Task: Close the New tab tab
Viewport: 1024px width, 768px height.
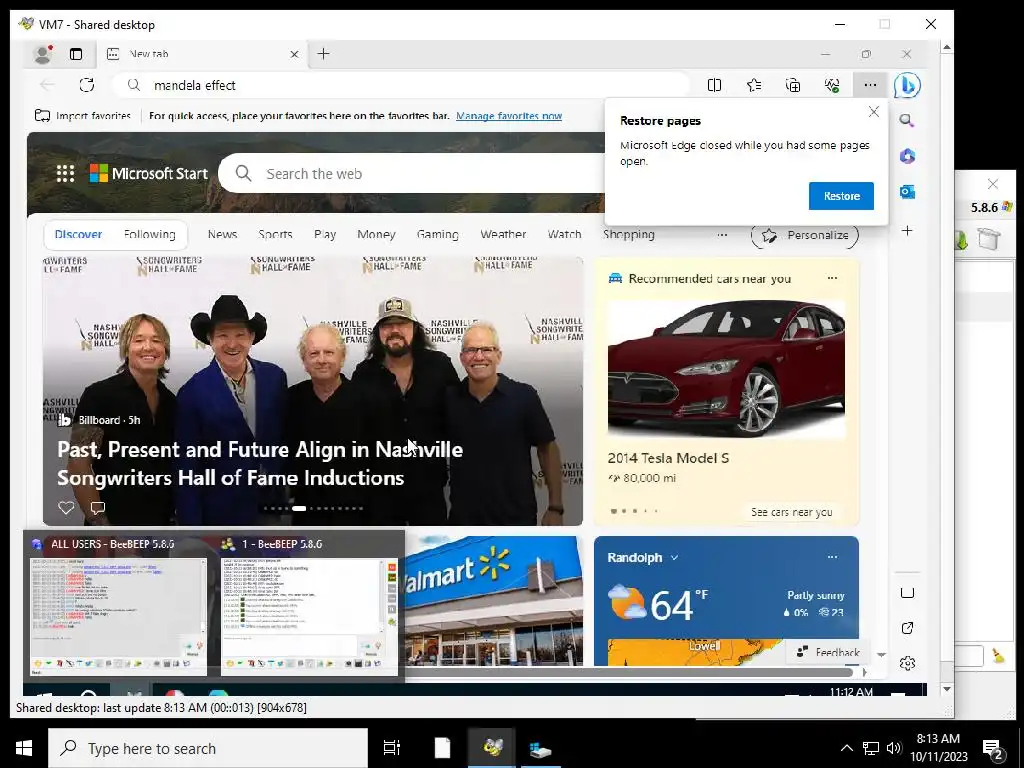Action: 295,54
